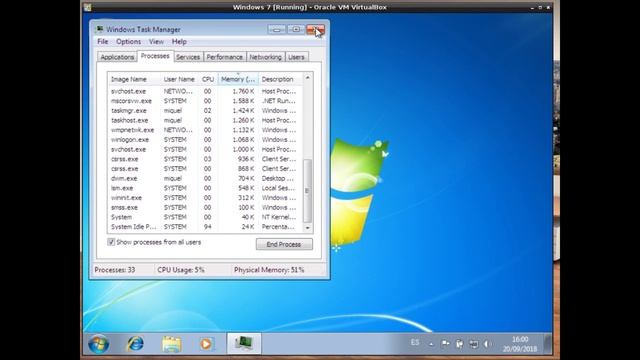
Task: Select the wininit.exe process row
Action: 205,198
